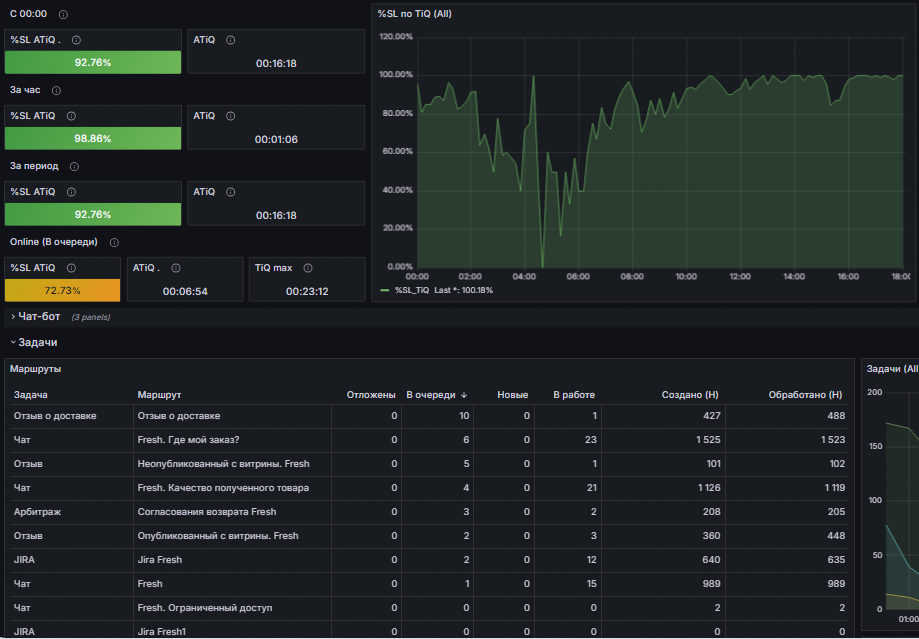The width and height of the screenshot is (919, 639).
Task: Sort table by 'Обработано (Н)' column header
Action: (x=805, y=395)
